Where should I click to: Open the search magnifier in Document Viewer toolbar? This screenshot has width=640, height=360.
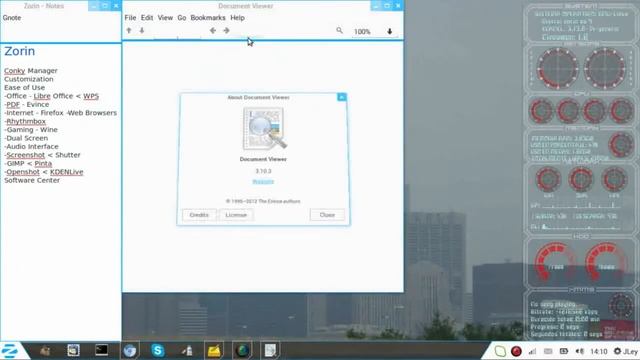click(339, 30)
